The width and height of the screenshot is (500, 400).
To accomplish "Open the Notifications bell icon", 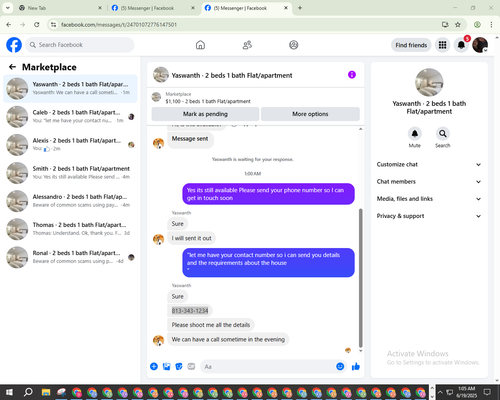I will coord(461,45).
